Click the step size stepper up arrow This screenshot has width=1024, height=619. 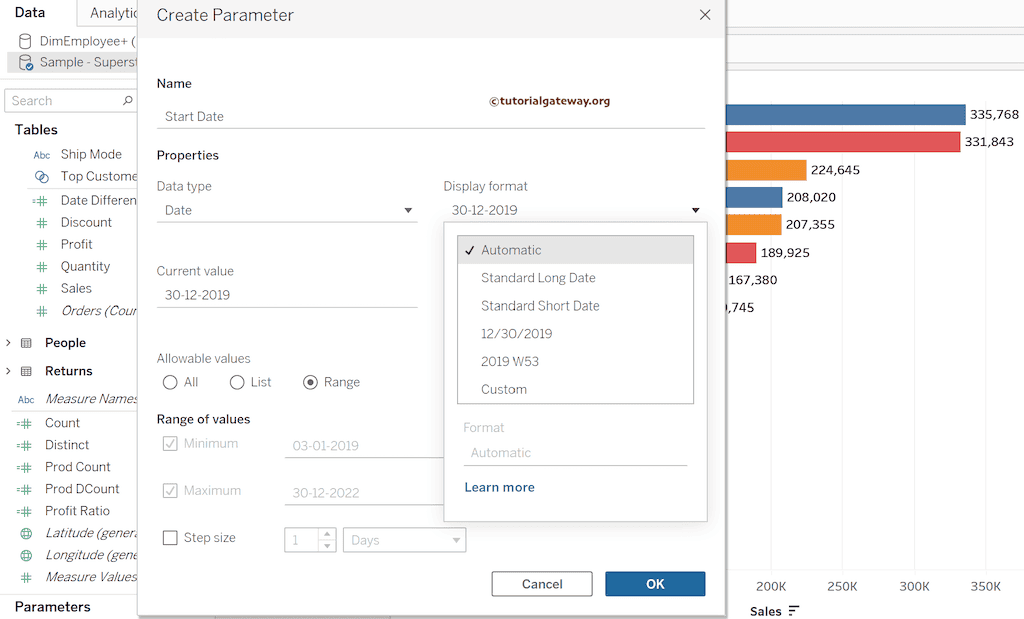tap(327, 532)
